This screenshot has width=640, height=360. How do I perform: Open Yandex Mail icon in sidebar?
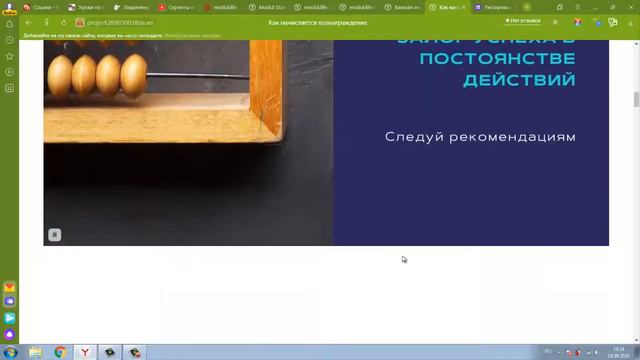[x=9, y=287]
